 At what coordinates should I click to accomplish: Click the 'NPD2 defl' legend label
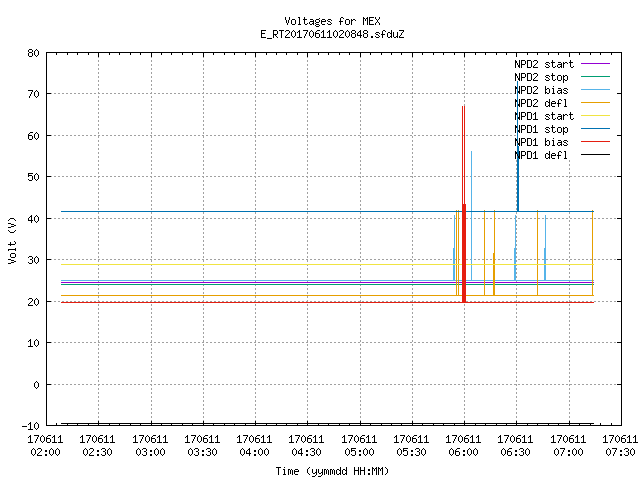(541, 103)
